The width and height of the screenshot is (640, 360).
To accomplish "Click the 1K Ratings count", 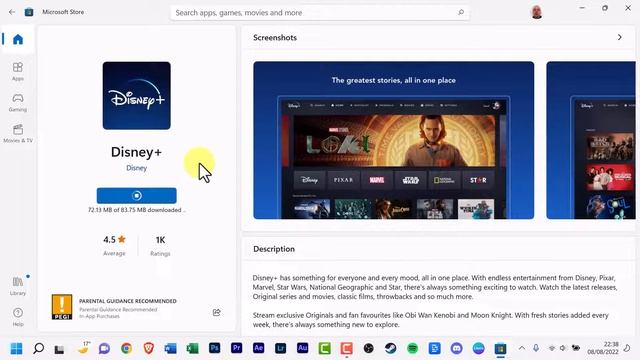I will point(160,245).
